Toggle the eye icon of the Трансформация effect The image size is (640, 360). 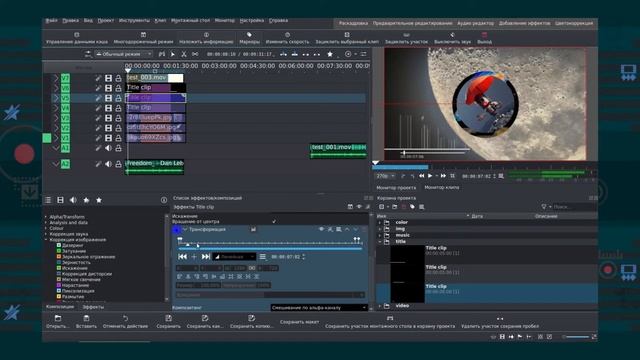[x=321, y=229]
